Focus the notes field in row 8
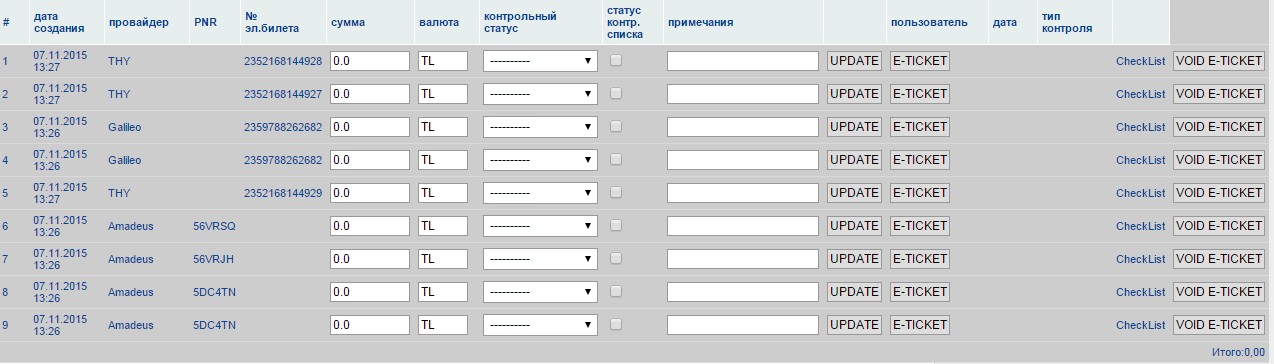 click(743, 292)
